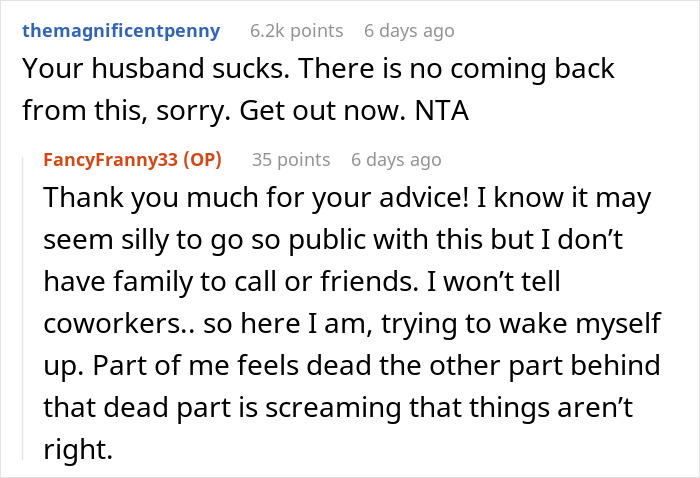700x478 pixels.
Task: Click the final word 'right.' in the reply
Action: point(72,449)
